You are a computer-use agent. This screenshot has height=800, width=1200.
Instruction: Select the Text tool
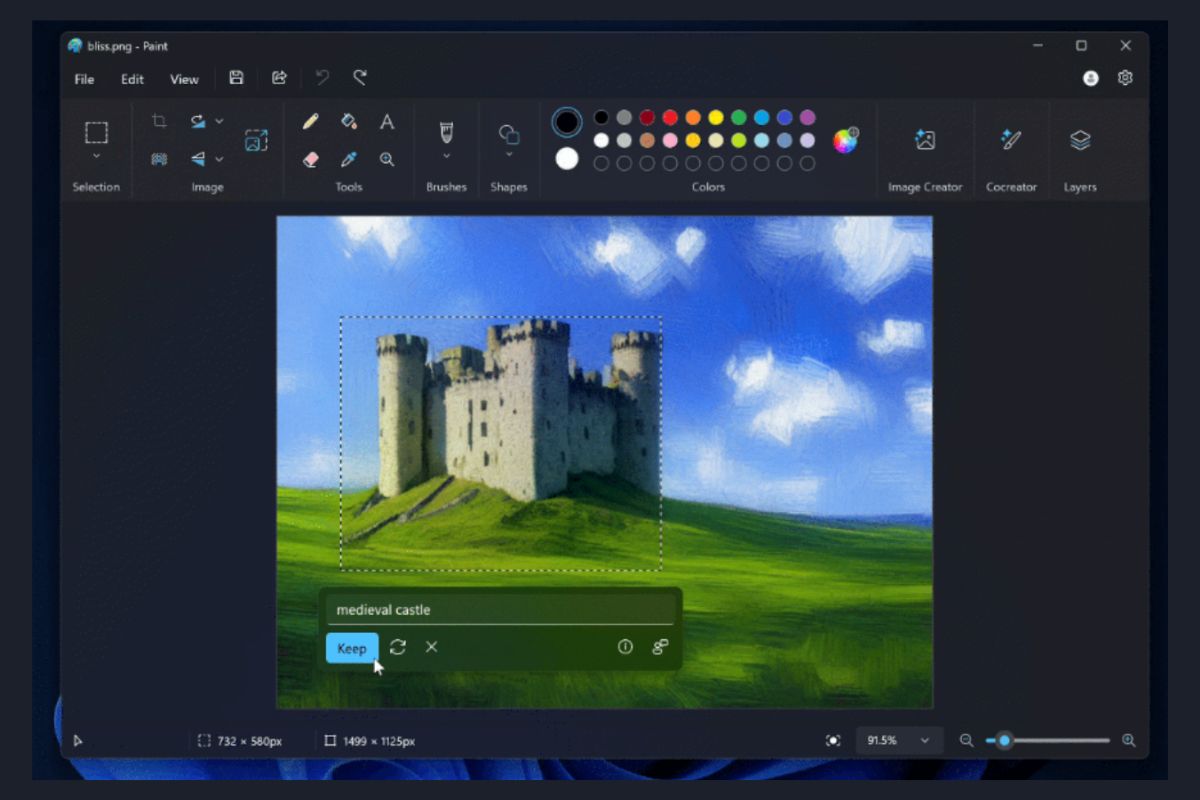[387, 121]
